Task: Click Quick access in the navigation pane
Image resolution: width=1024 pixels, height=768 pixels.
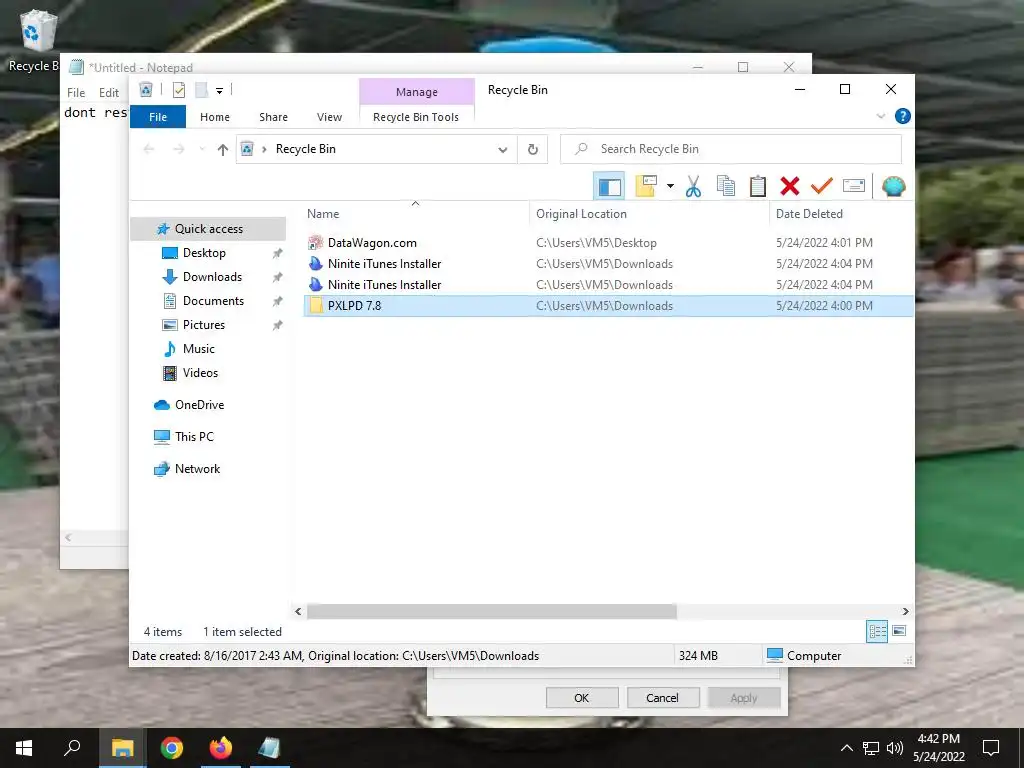Action: tap(208, 229)
